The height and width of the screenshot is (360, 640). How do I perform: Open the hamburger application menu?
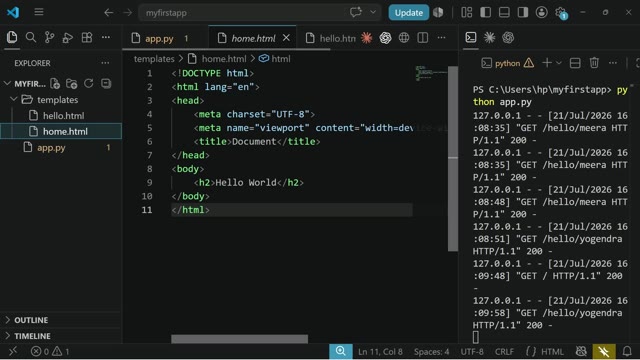pyautogui.click(x=39, y=12)
